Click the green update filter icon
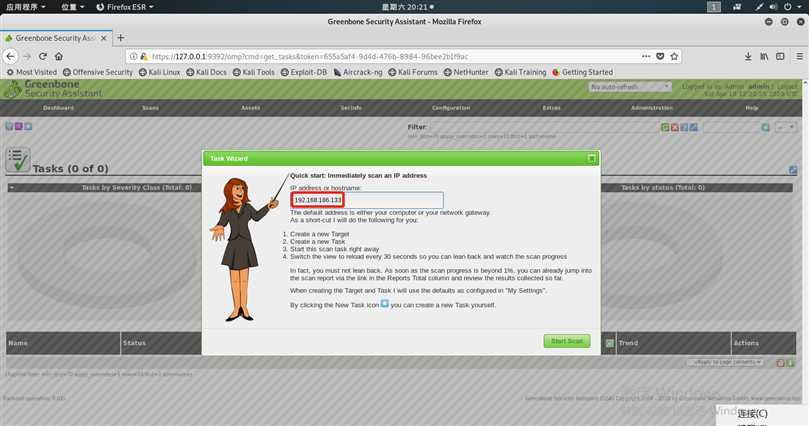Screen dimensions: 809x426 point(665,127)
